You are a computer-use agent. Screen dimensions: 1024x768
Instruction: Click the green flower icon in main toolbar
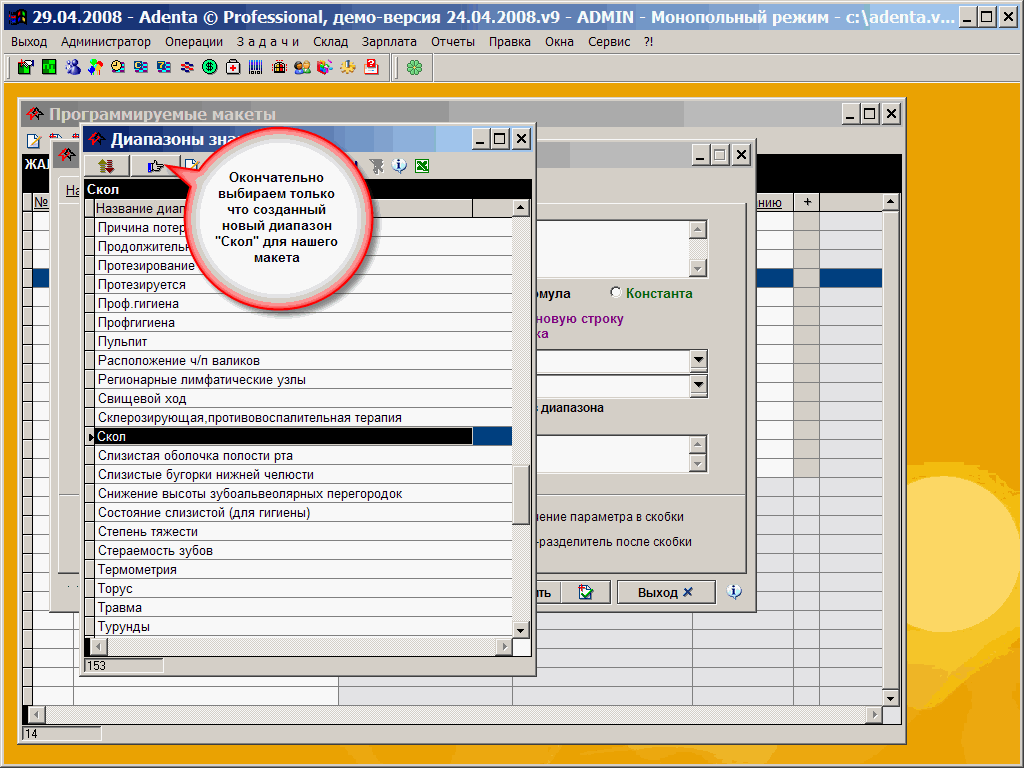tap(414, 67)
